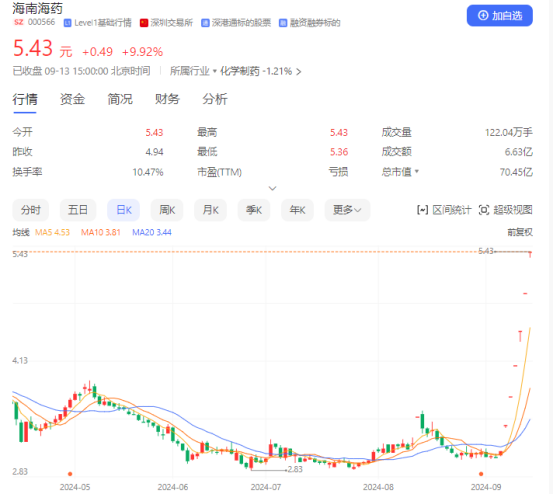Click the Level1基础行情 badge

coord(98,23)
